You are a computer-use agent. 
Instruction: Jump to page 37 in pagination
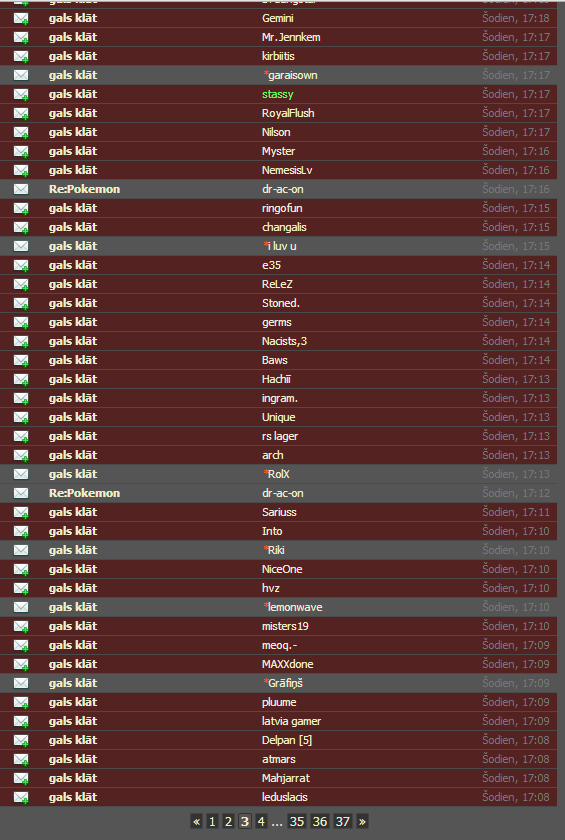(343, 821)
